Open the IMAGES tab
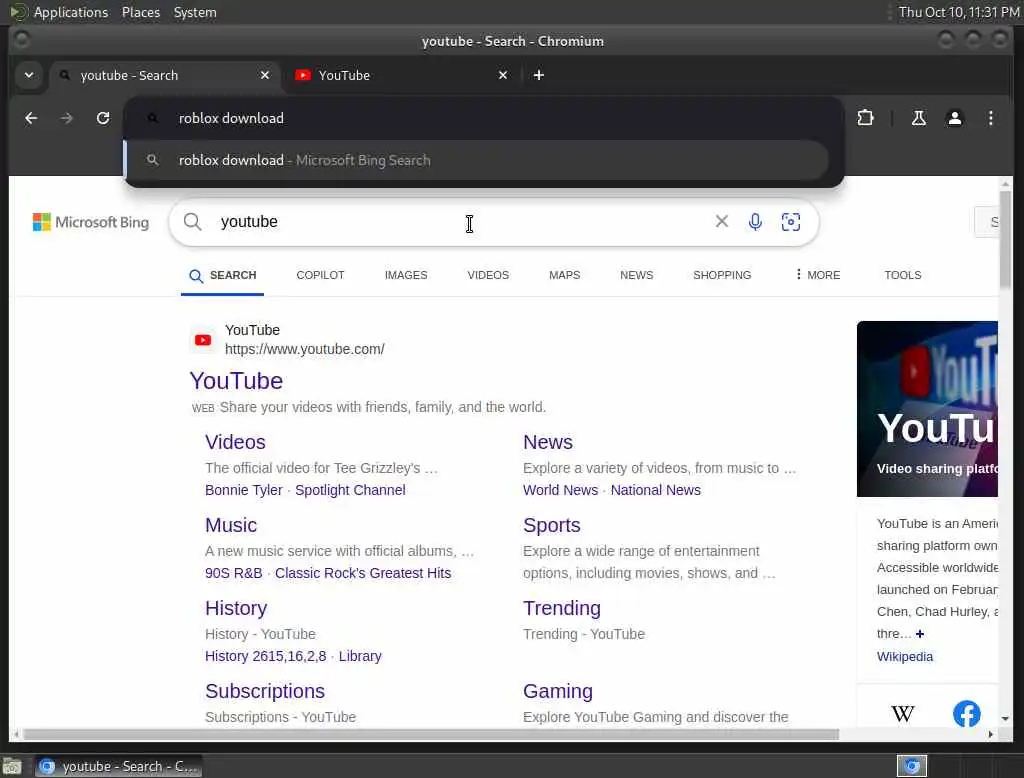 [x=406, y=275]
